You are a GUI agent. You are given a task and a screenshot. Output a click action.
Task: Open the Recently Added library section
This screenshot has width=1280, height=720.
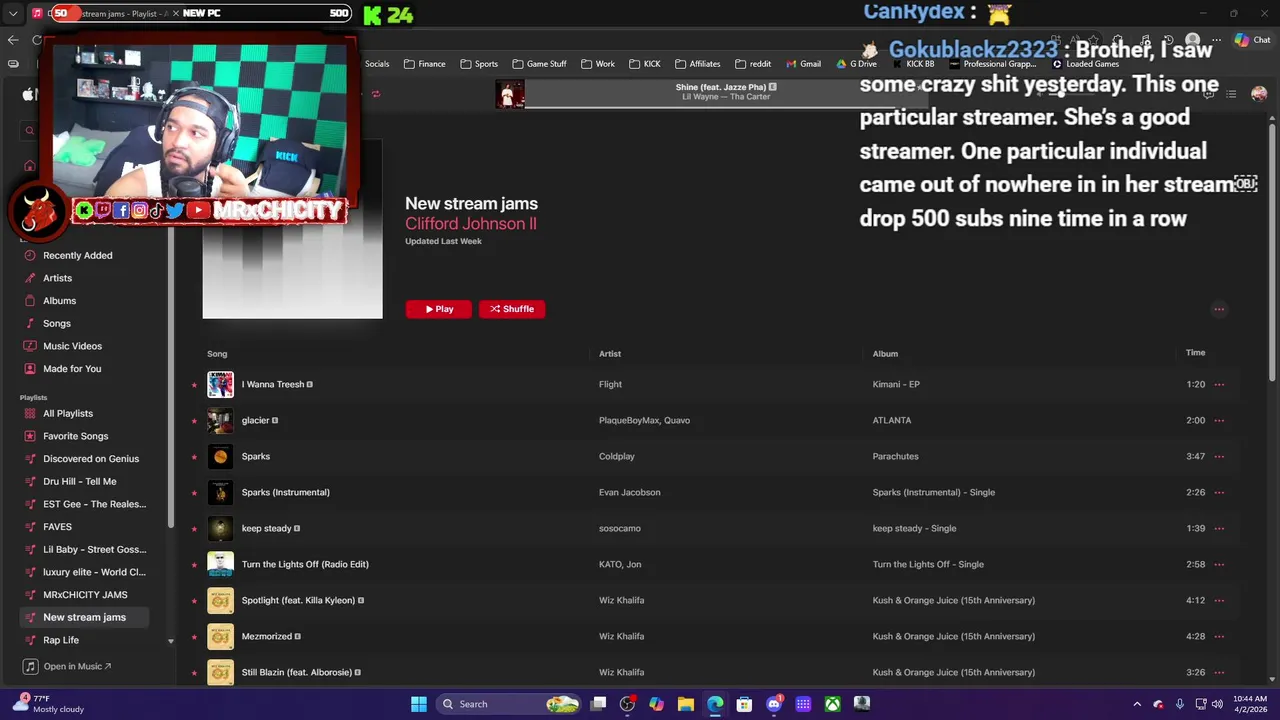(x=77, y=255)
